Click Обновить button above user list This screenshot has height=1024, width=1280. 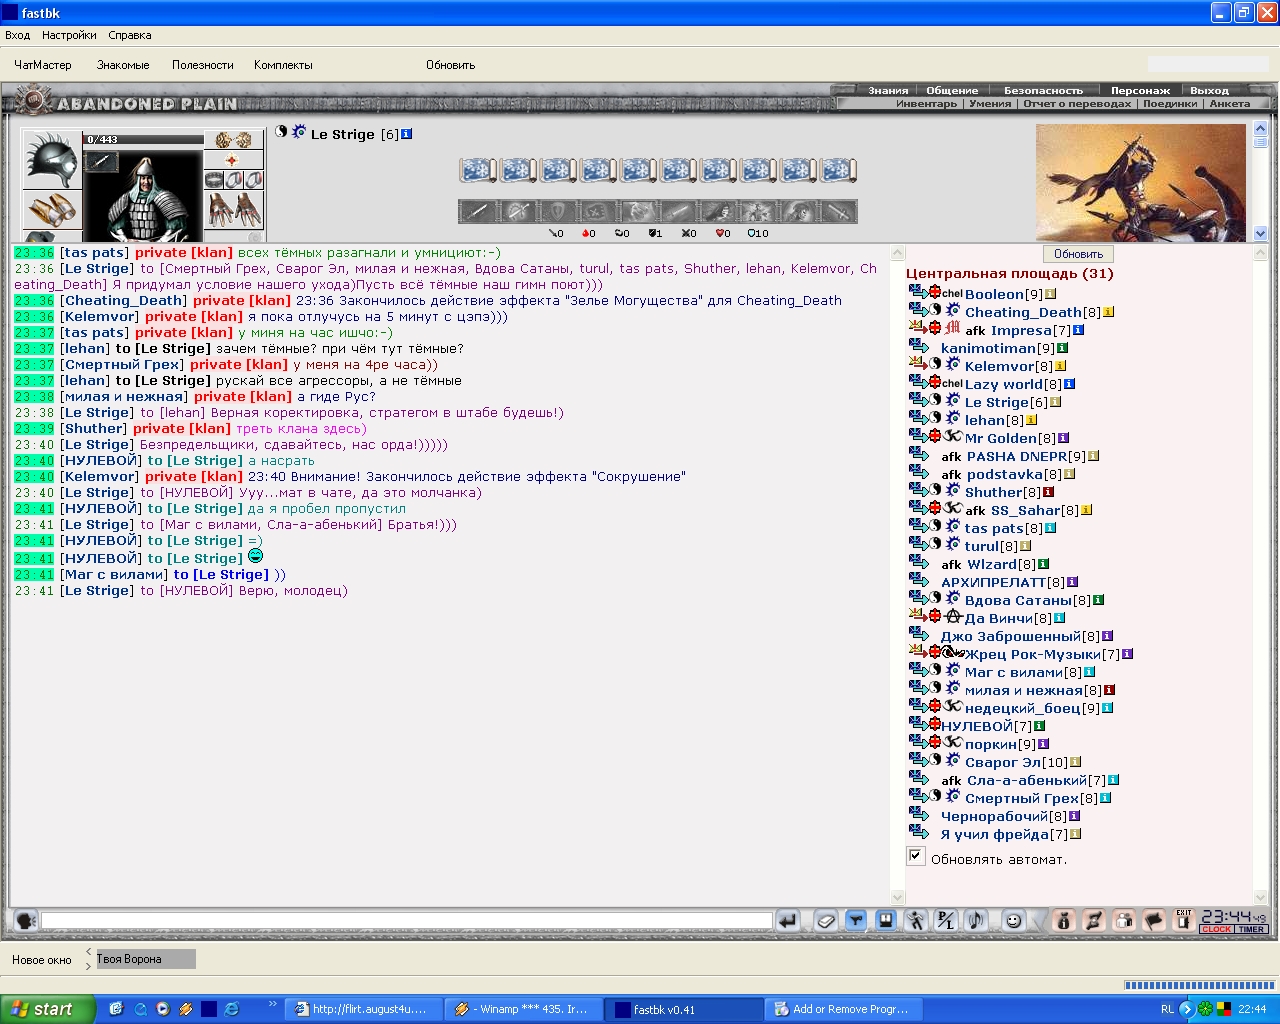(1078, 254)
